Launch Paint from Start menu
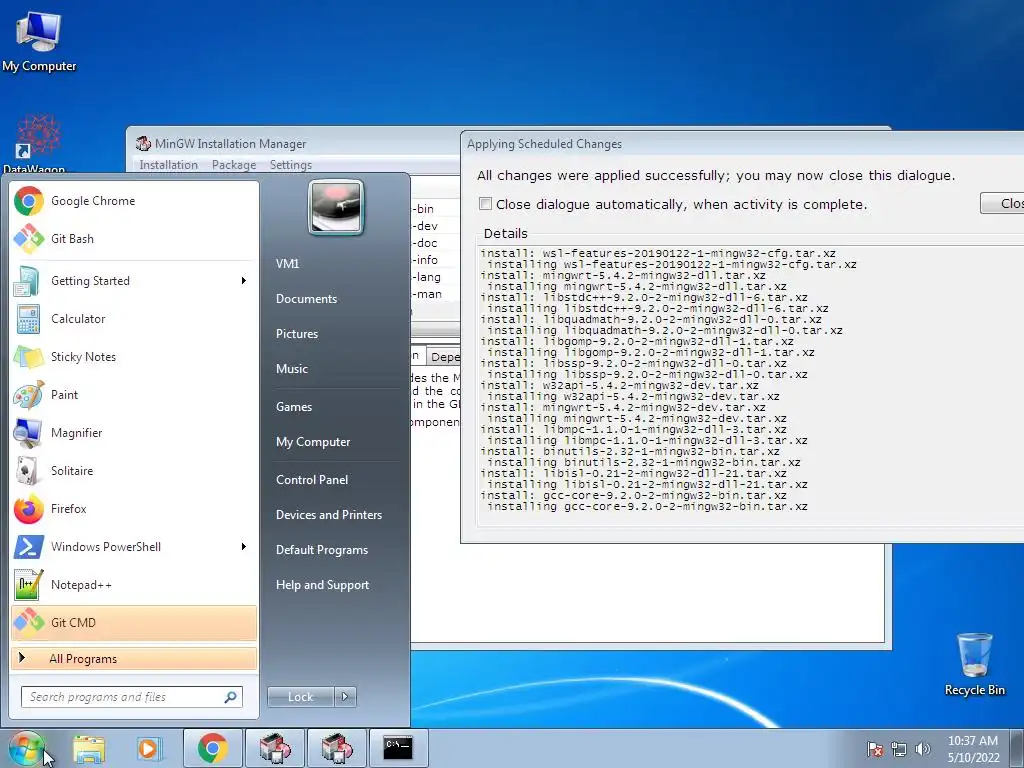This screenshot has height=768, width=1024. pos(134,394)
